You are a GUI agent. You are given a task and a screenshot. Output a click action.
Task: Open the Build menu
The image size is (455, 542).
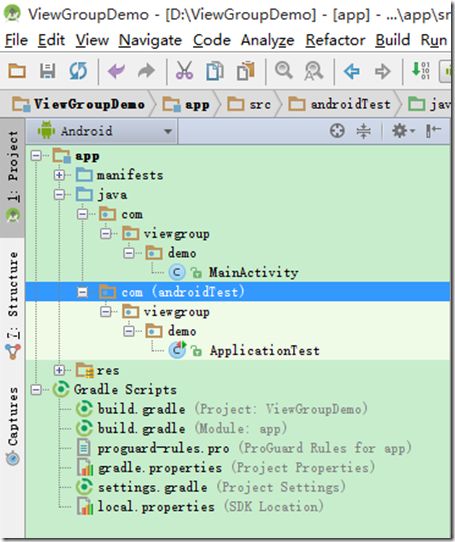(x=393, y=40)
